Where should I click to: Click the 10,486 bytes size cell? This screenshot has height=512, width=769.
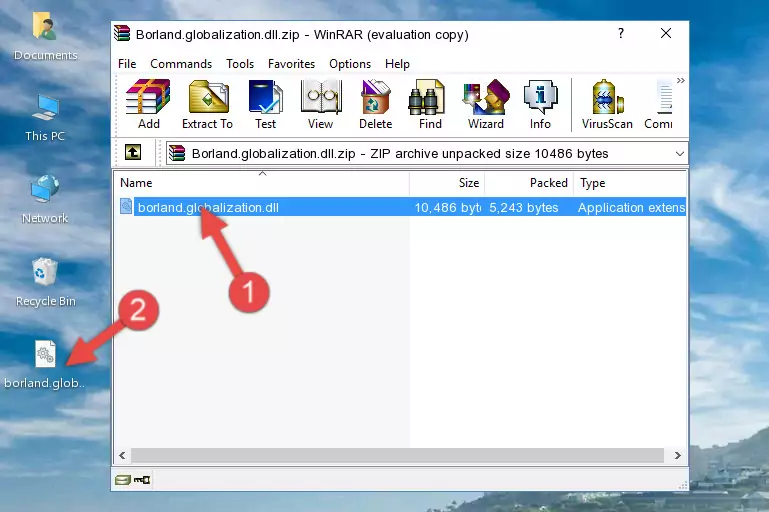pos(448,207)
